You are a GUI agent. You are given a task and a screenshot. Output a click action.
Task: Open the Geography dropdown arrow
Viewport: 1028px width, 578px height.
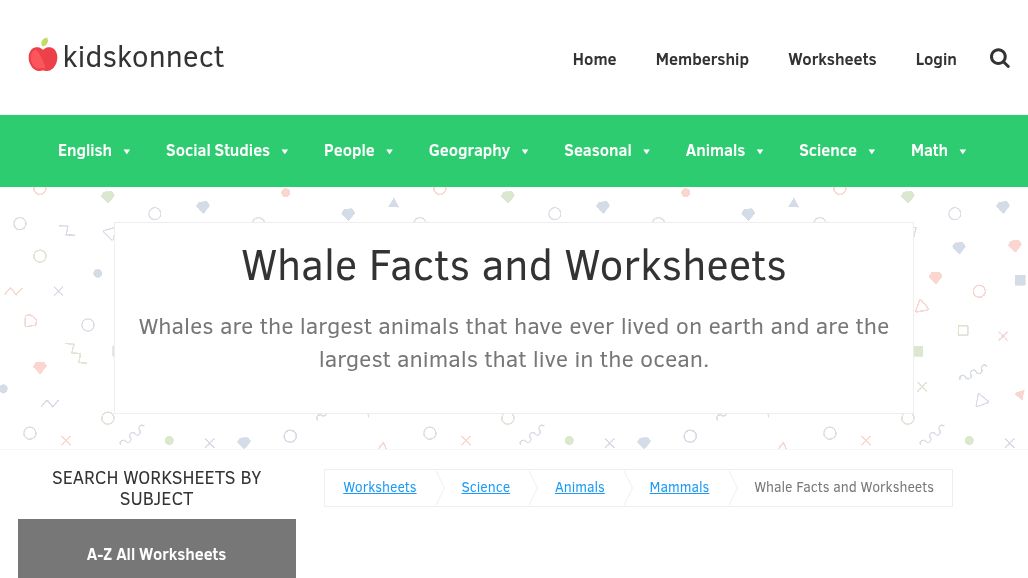point(525,151)
